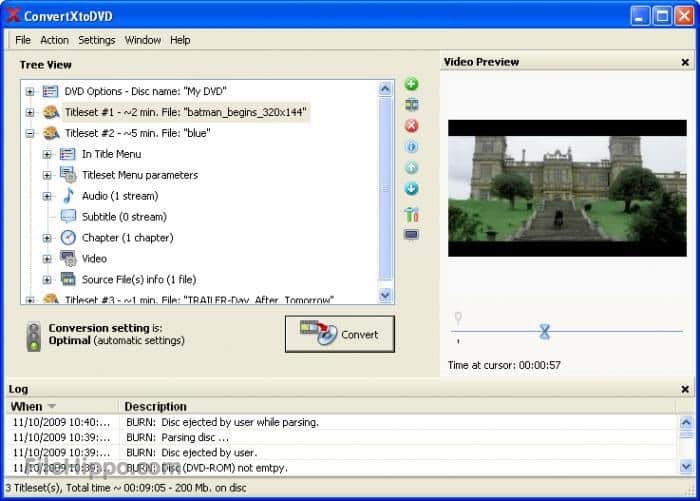Image resolution: width=700 pixels, height=501 pixels.
Task: Expand the Audio (1 stream) node
Action: [47, 196]
